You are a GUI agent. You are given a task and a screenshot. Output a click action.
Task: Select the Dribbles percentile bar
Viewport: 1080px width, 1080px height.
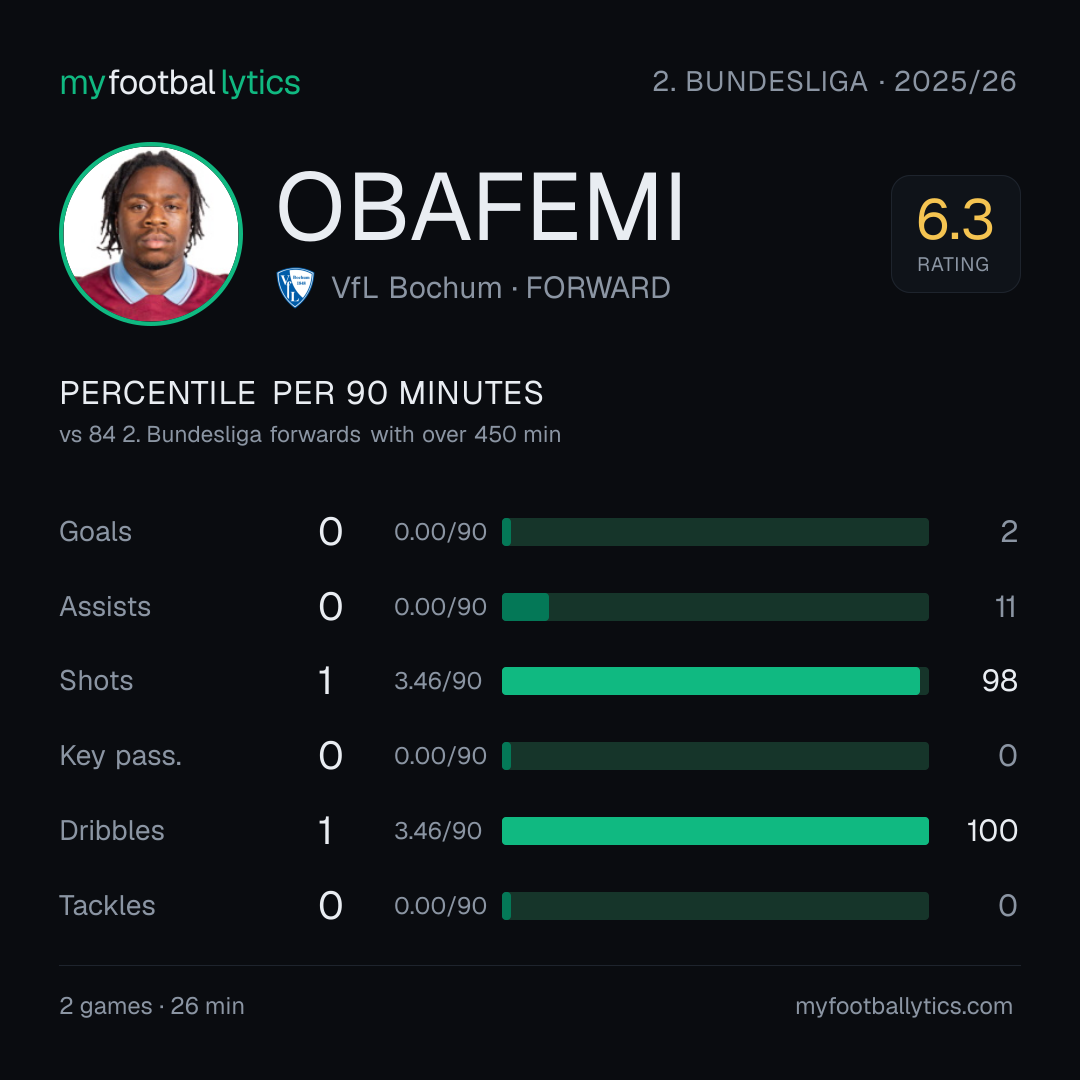coord(715,831)
